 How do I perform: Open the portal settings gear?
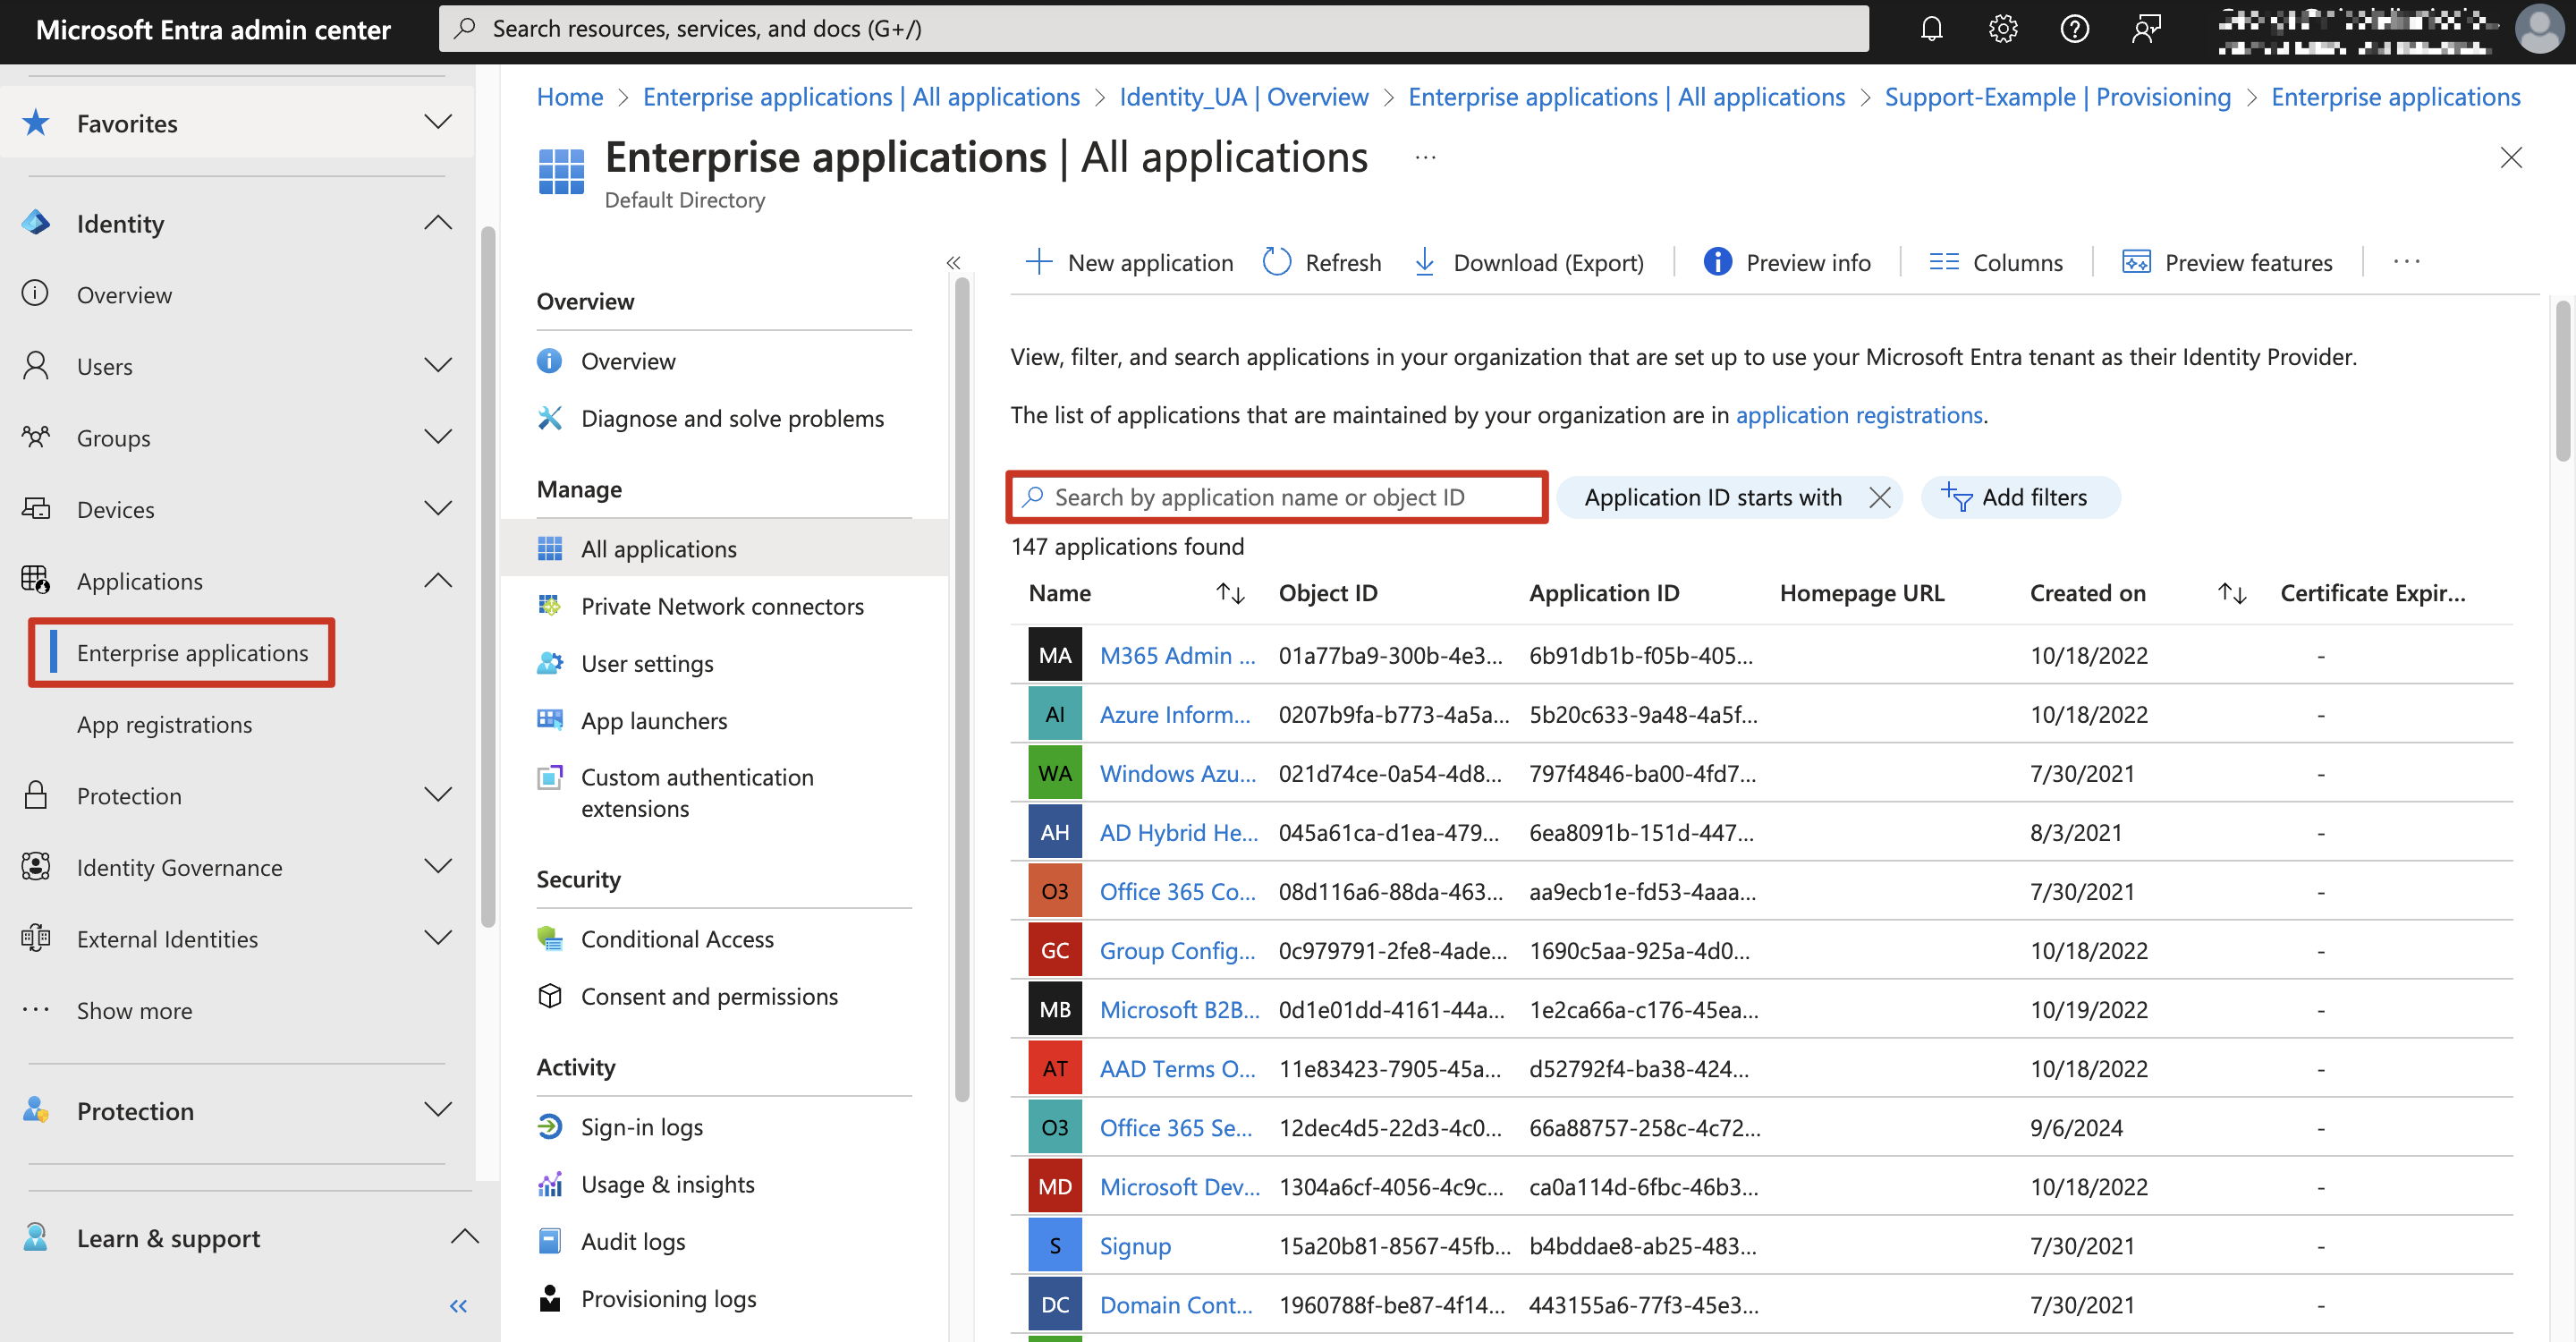point(2002,29)
